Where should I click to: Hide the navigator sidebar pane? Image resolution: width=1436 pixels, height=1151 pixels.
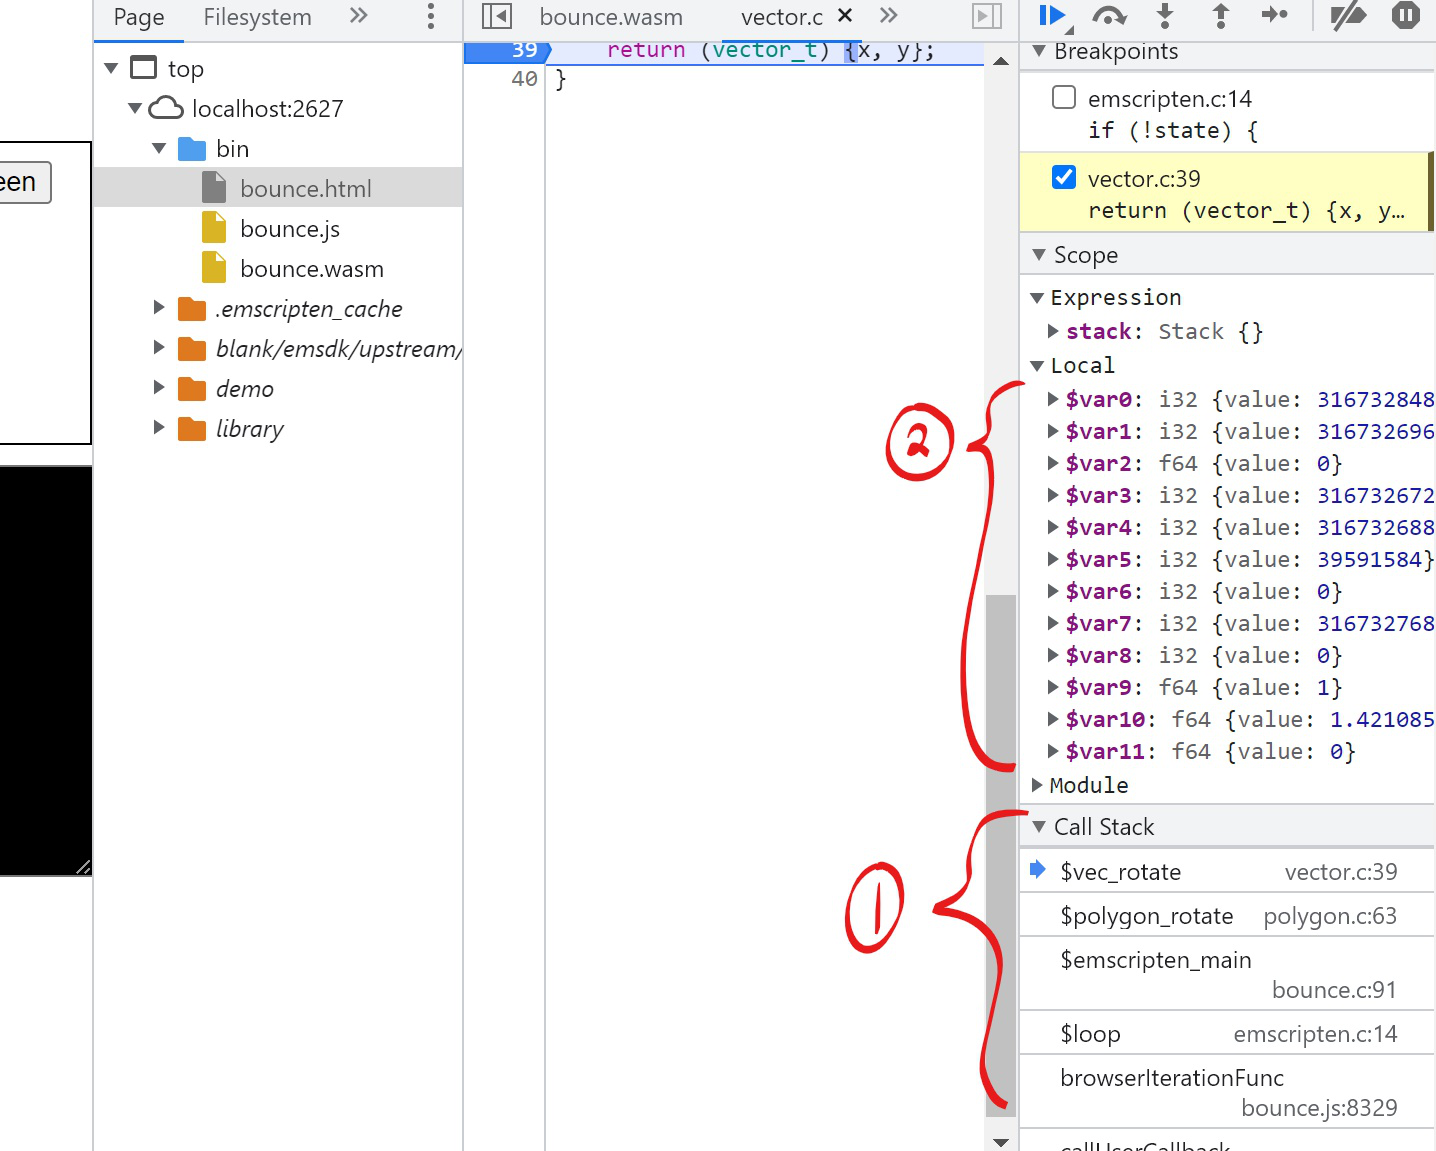click(497, 16)
